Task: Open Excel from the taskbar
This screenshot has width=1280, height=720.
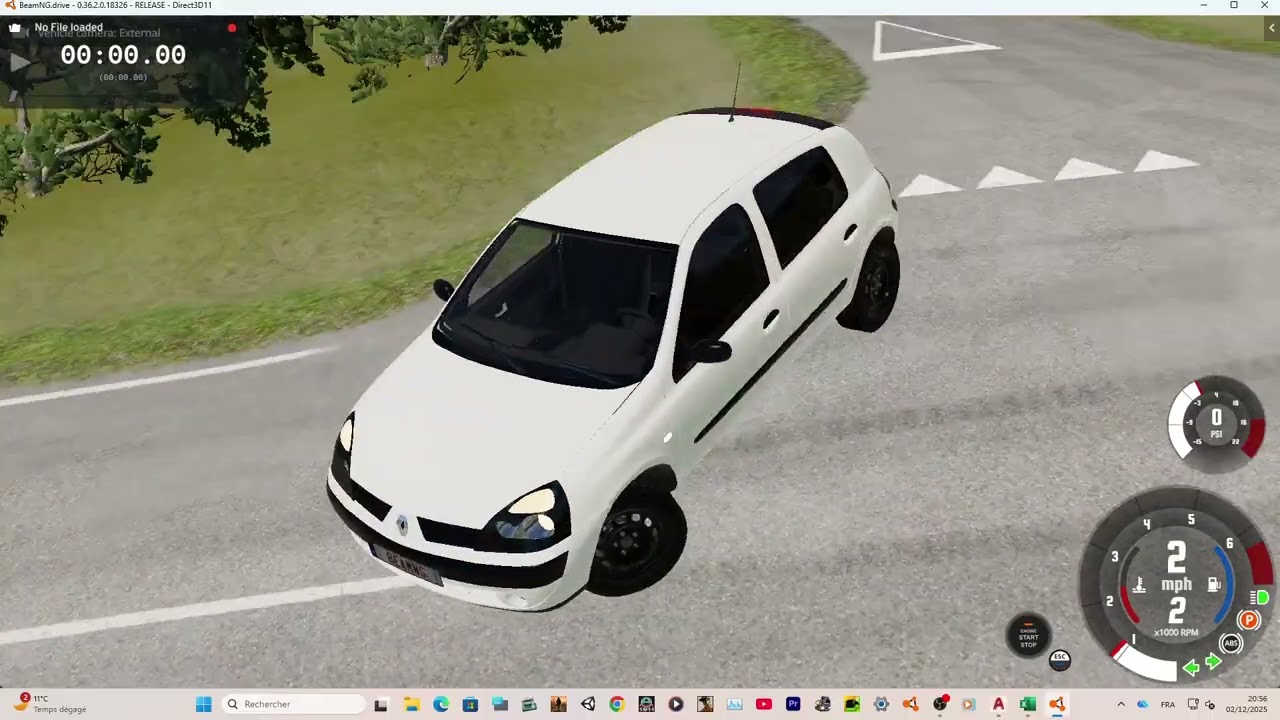Action: pos(1027,704)
